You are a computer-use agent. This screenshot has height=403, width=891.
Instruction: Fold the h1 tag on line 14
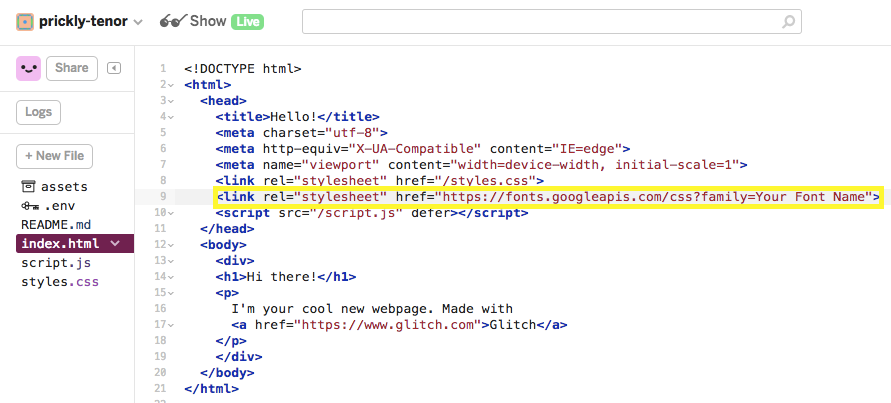click(x=170, y=277)
